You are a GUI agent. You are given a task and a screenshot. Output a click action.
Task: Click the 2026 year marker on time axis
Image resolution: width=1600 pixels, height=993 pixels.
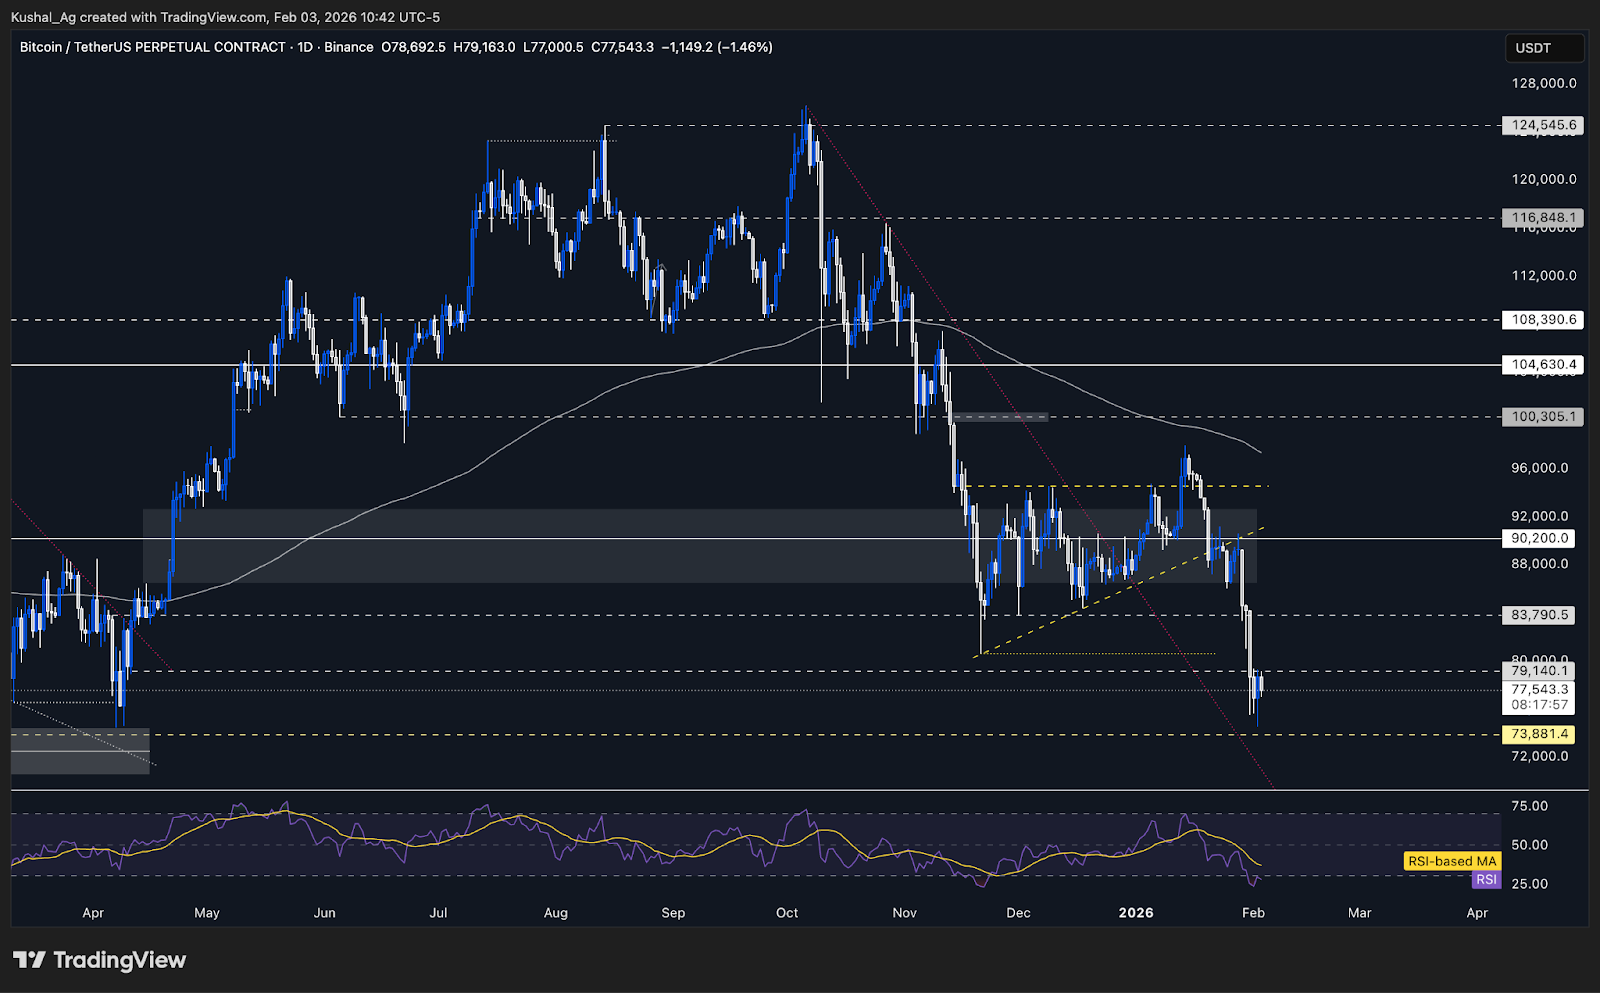point(1136,913)
